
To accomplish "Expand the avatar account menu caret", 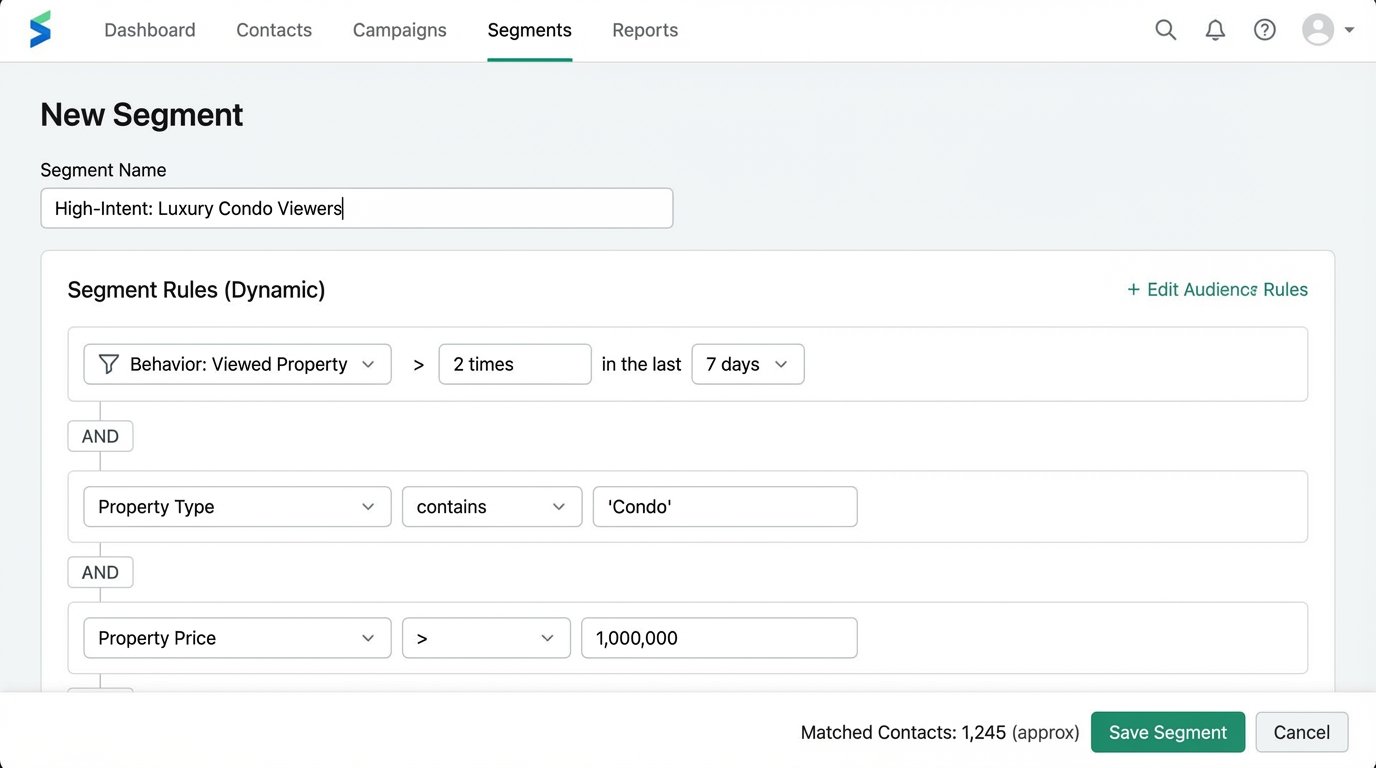I will click(1350, 30).
